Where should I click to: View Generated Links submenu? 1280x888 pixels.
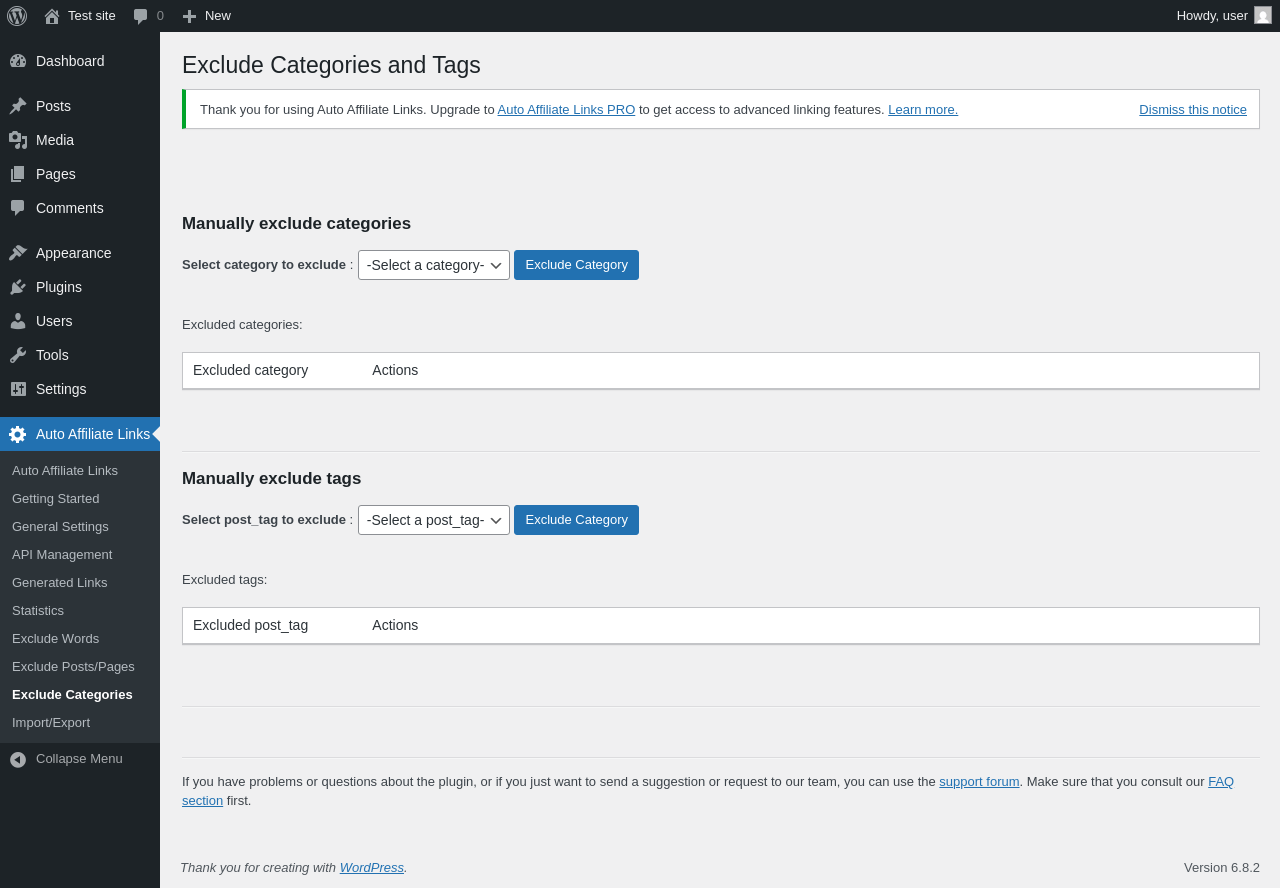point(60,582)
